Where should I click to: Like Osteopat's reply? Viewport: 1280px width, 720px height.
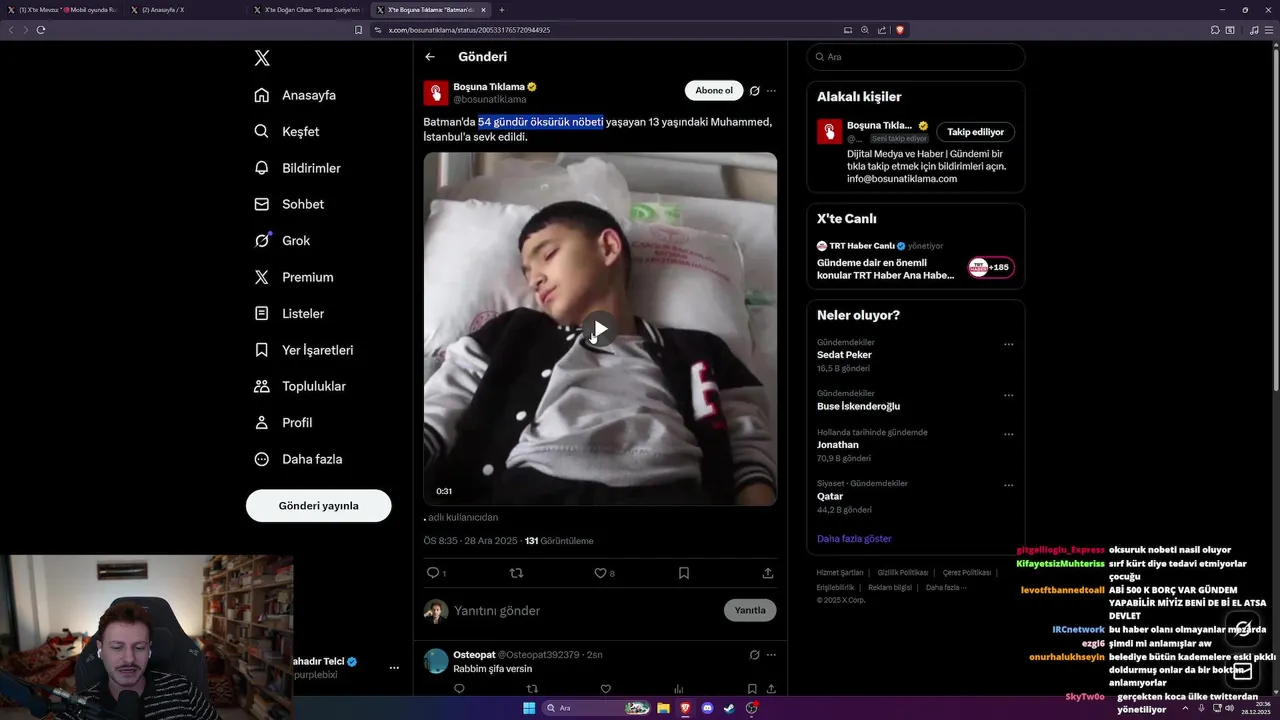[x=605, y=689]
